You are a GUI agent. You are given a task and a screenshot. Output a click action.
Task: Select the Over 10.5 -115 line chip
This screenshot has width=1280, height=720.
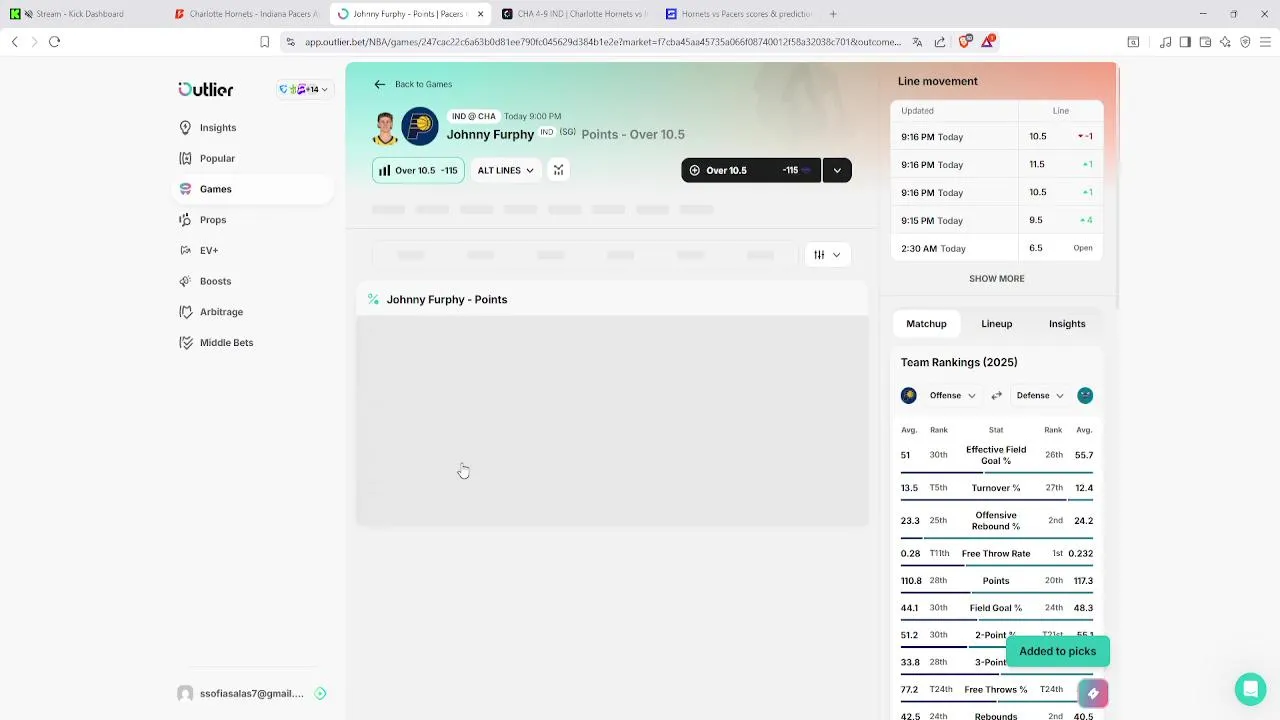tap(418, 170)
